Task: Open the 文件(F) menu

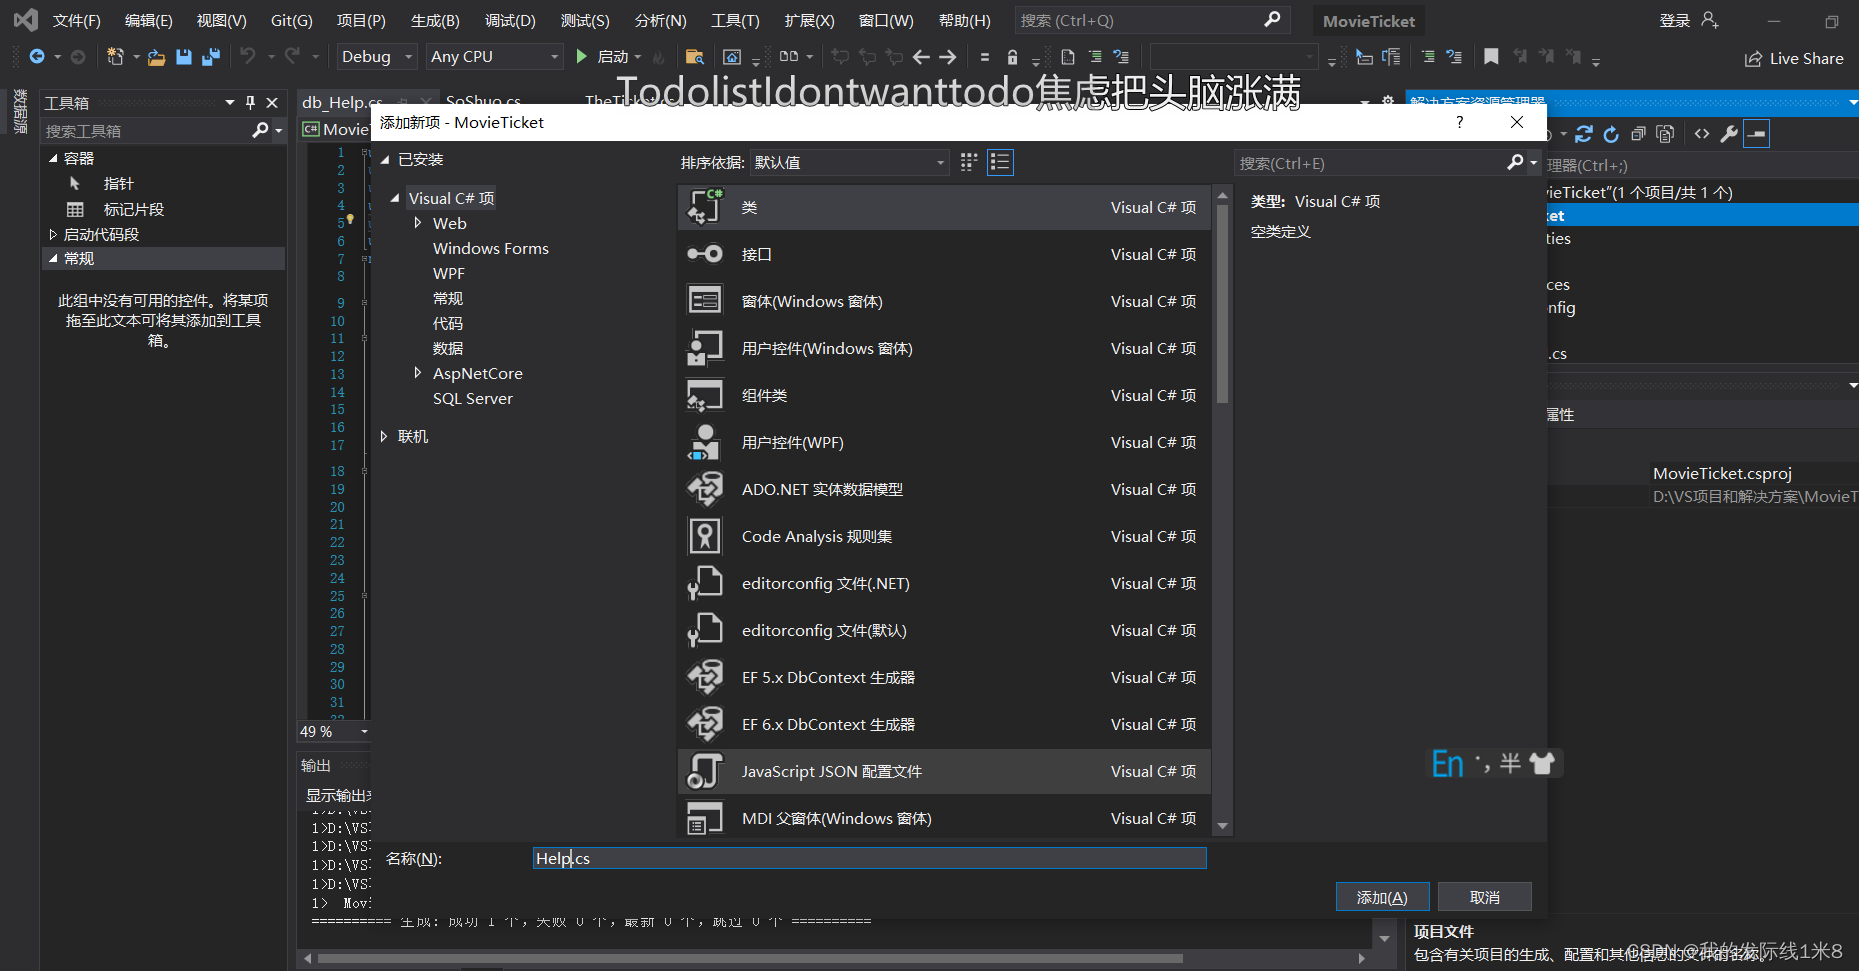Action: (x=76, y=20)
